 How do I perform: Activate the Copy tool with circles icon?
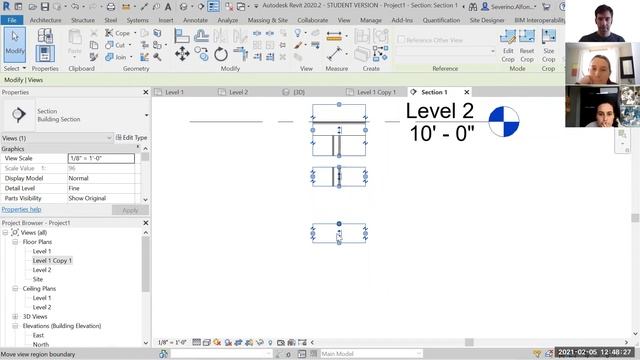coord(201,54)
